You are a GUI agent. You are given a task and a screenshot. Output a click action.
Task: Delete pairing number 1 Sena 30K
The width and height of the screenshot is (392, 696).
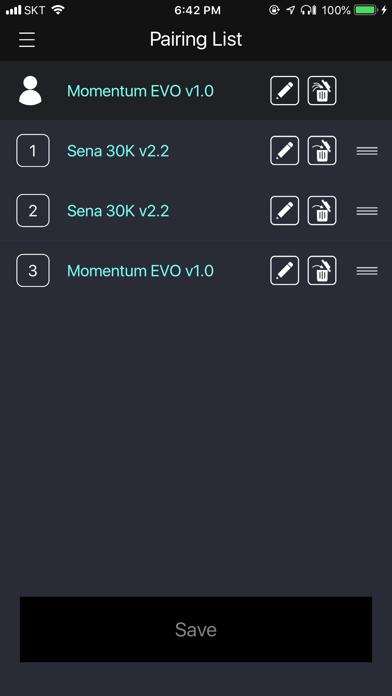click(322, 150)
